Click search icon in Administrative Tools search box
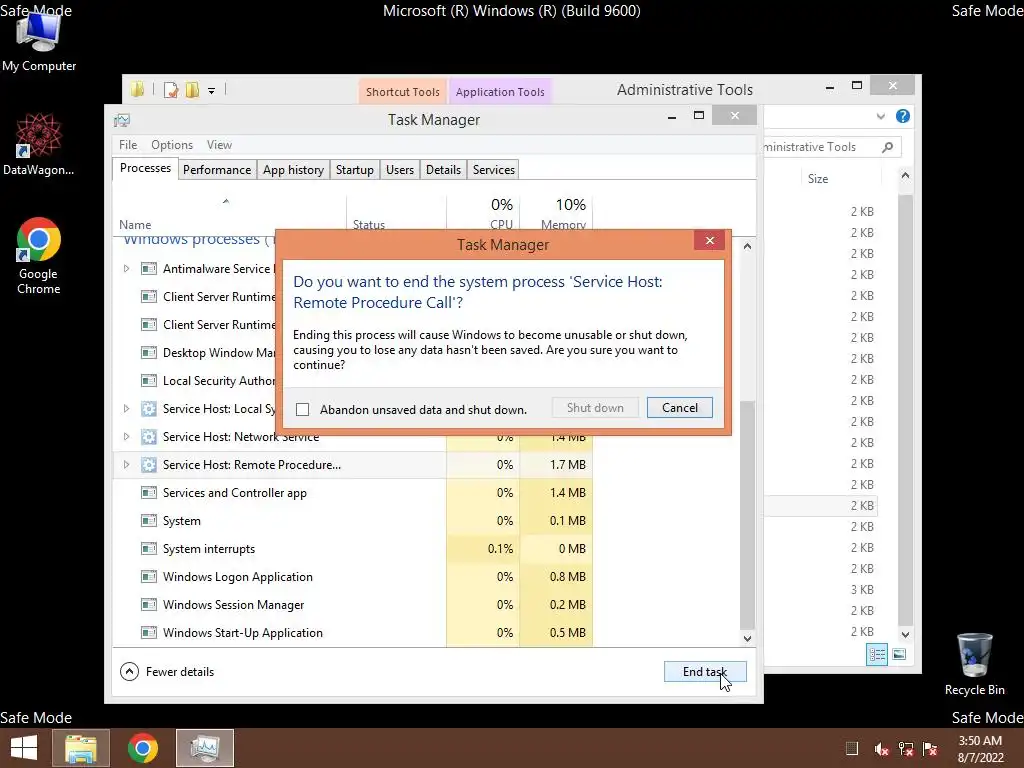Screen dimensions: 1024x768 pyautogui.click(x=887, y=147)
